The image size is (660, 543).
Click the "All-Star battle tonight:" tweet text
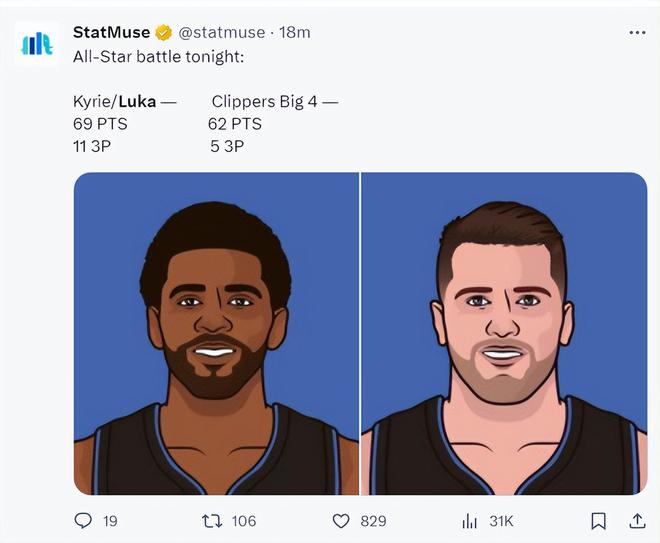click(158, 56)
